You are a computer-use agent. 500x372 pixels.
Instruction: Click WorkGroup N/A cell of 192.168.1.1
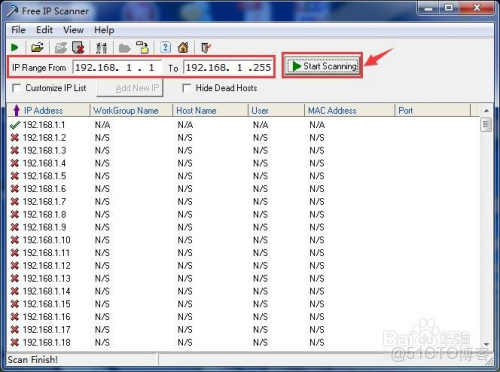tap(102, 125)
